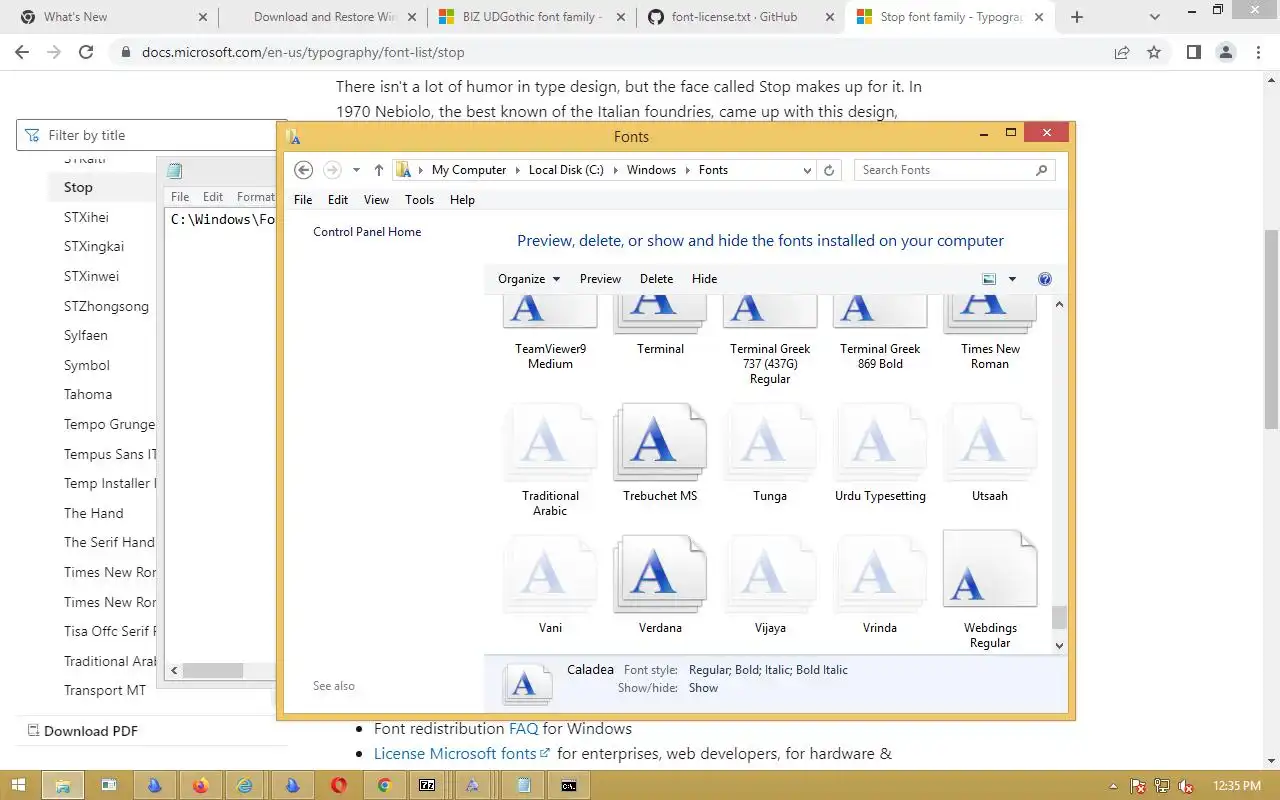1280x800 pixels.
Task: Click Delete in Fonts toolbar
Action: (x=656, y=279)
